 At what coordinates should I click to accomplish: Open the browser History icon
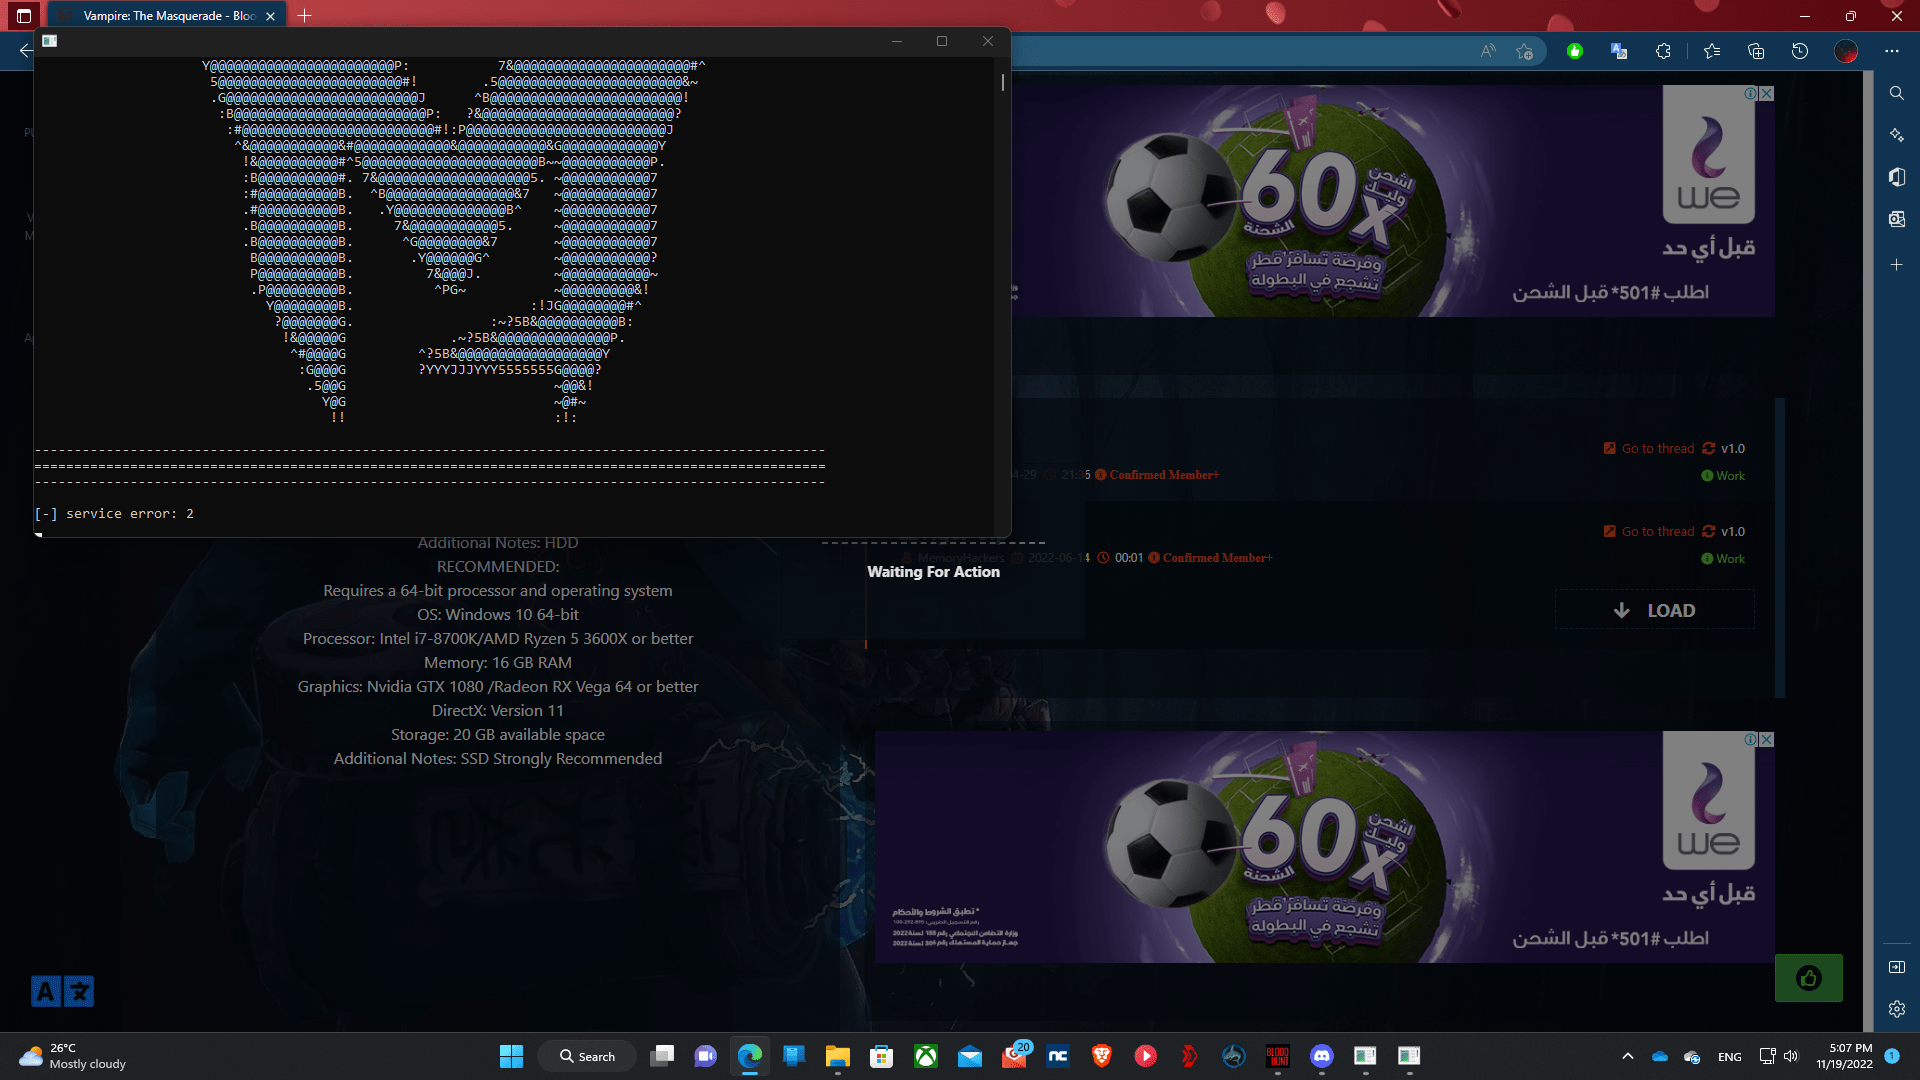click(x=1800, y=51)
